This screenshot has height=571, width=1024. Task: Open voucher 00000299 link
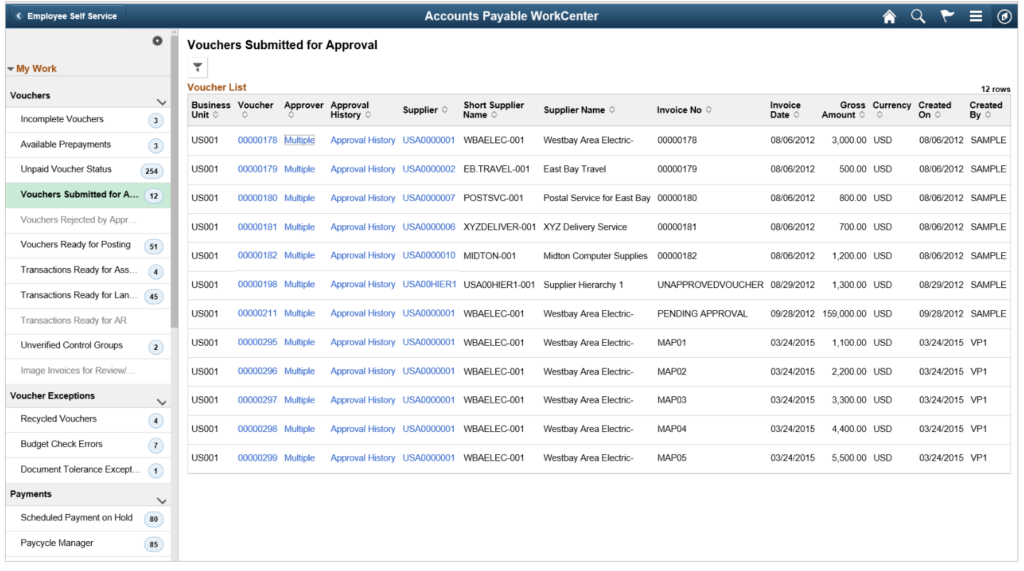click(x=257, y=458)
